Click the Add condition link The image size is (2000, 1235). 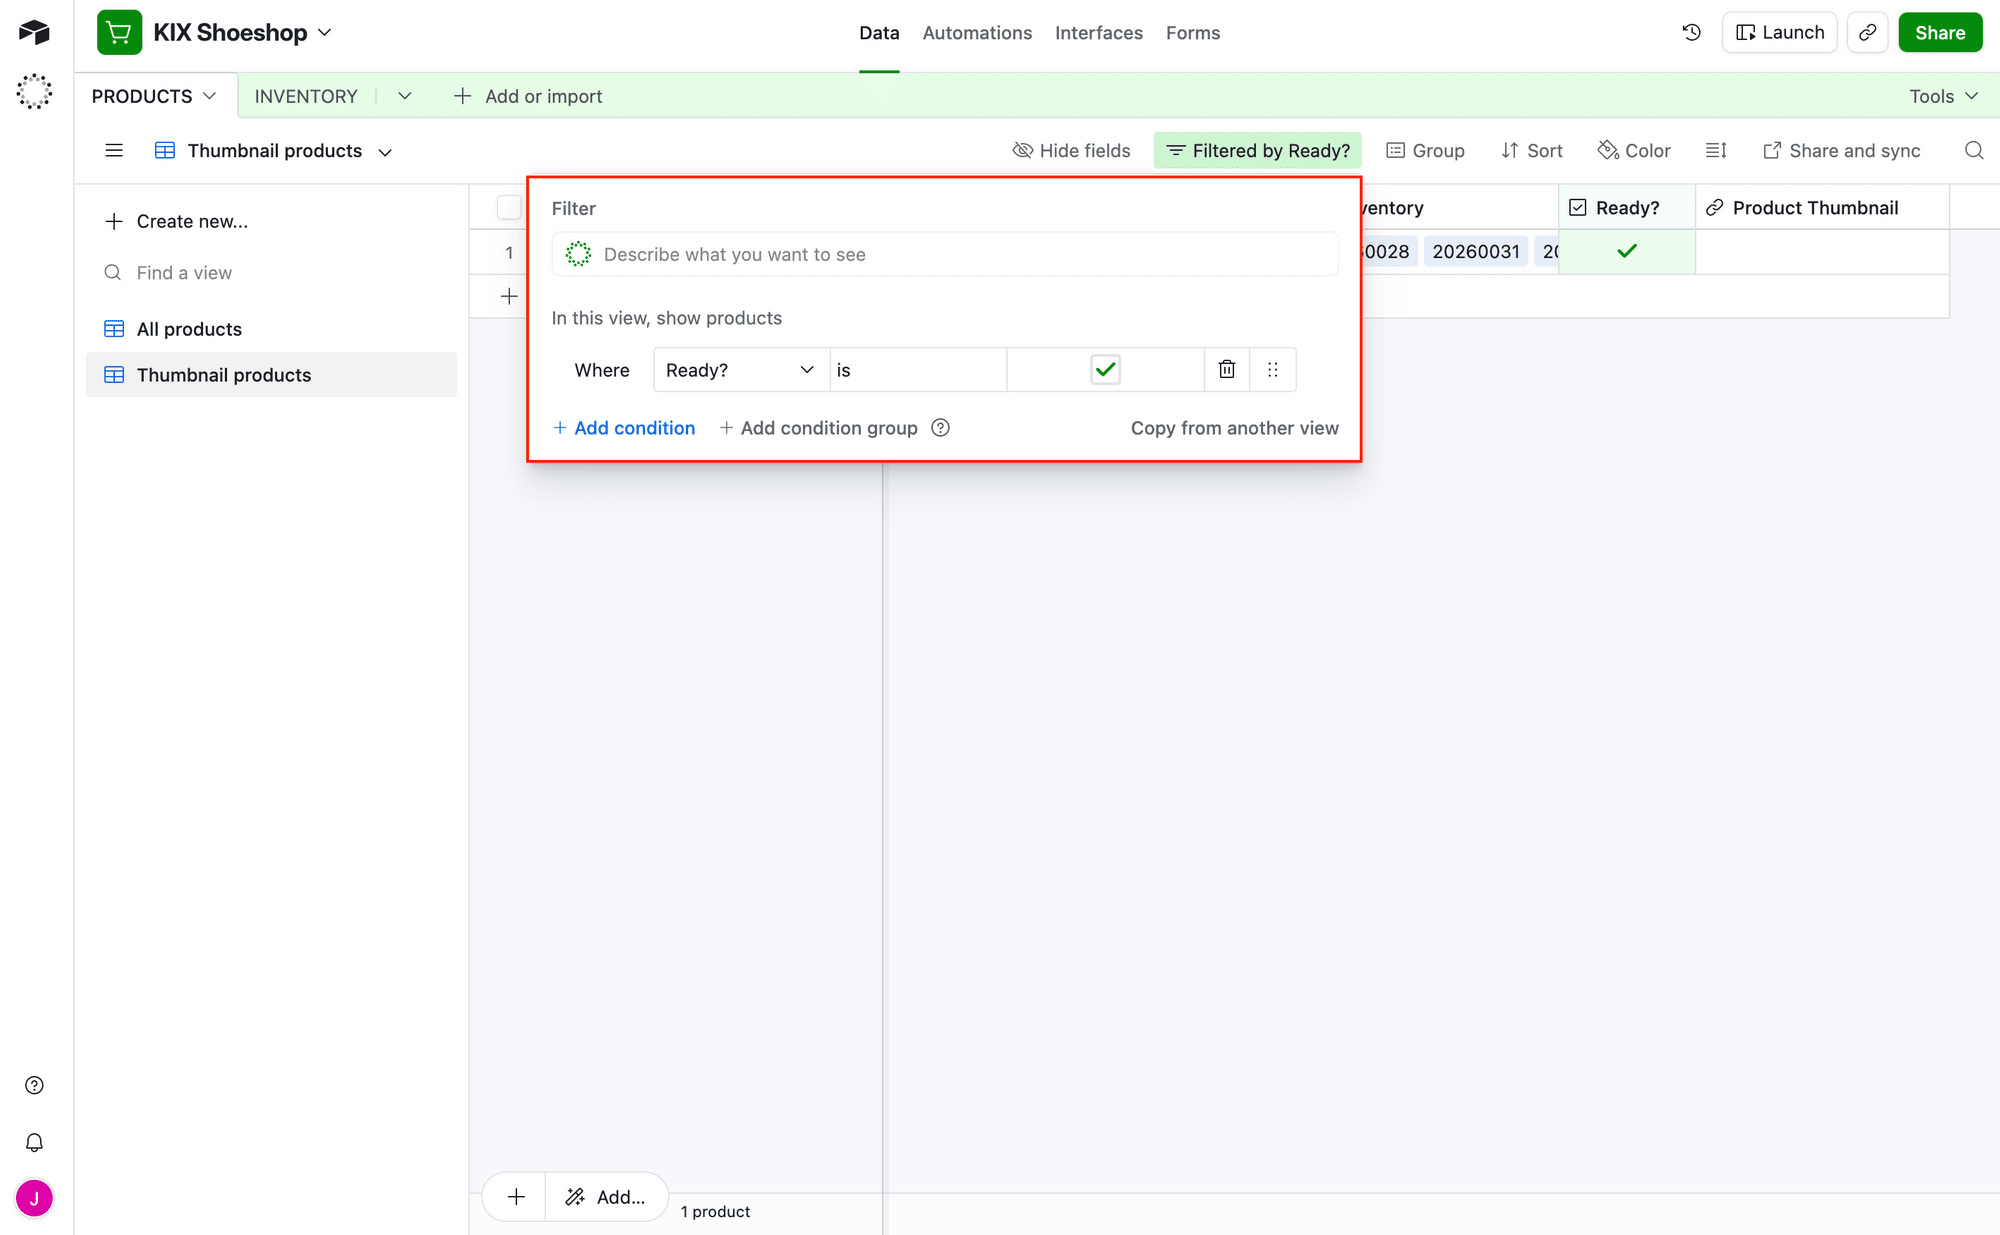623,428
